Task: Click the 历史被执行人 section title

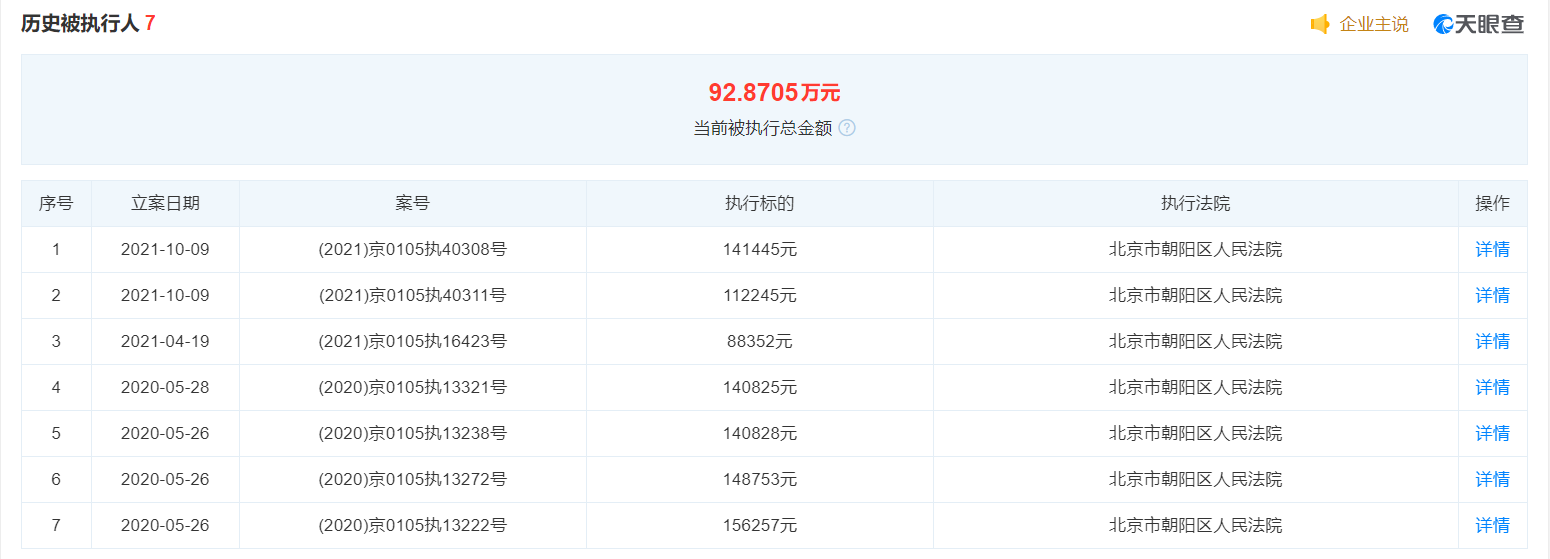Action: pos(80,23)
